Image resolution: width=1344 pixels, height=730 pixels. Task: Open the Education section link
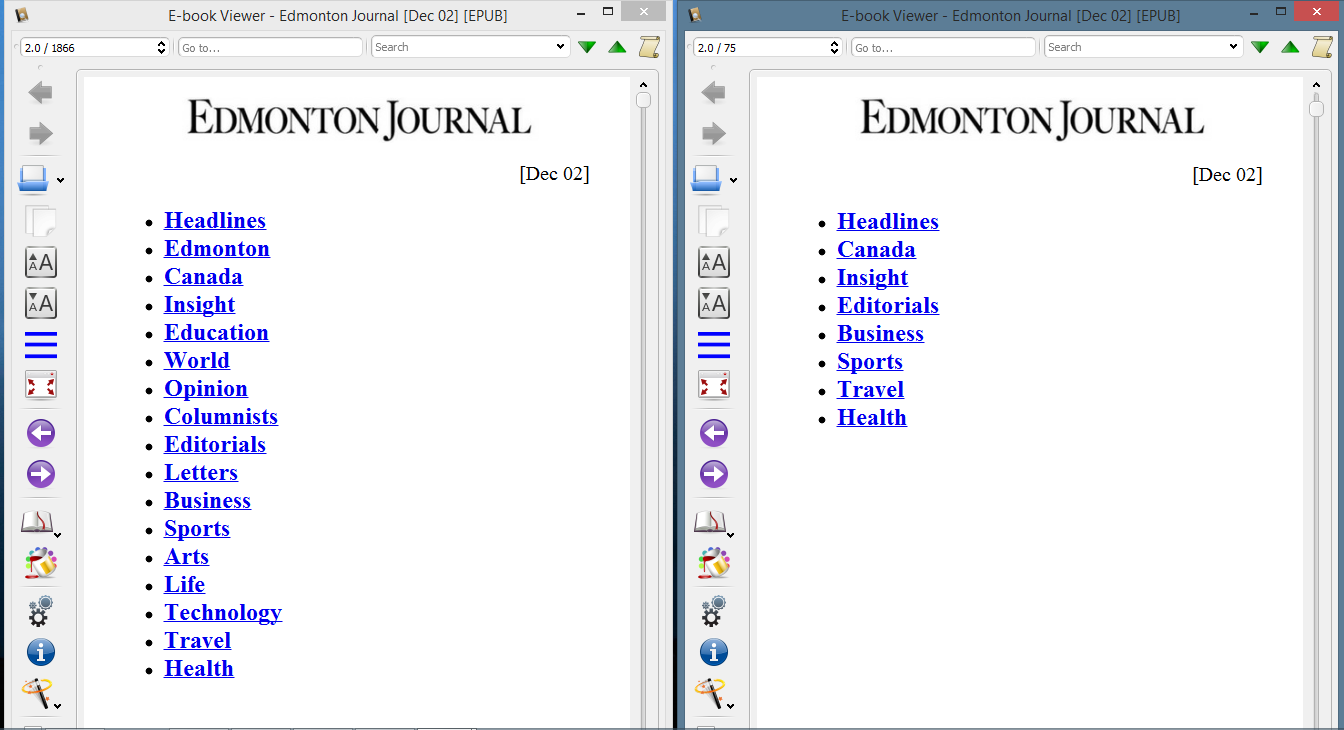pos(216,332)
